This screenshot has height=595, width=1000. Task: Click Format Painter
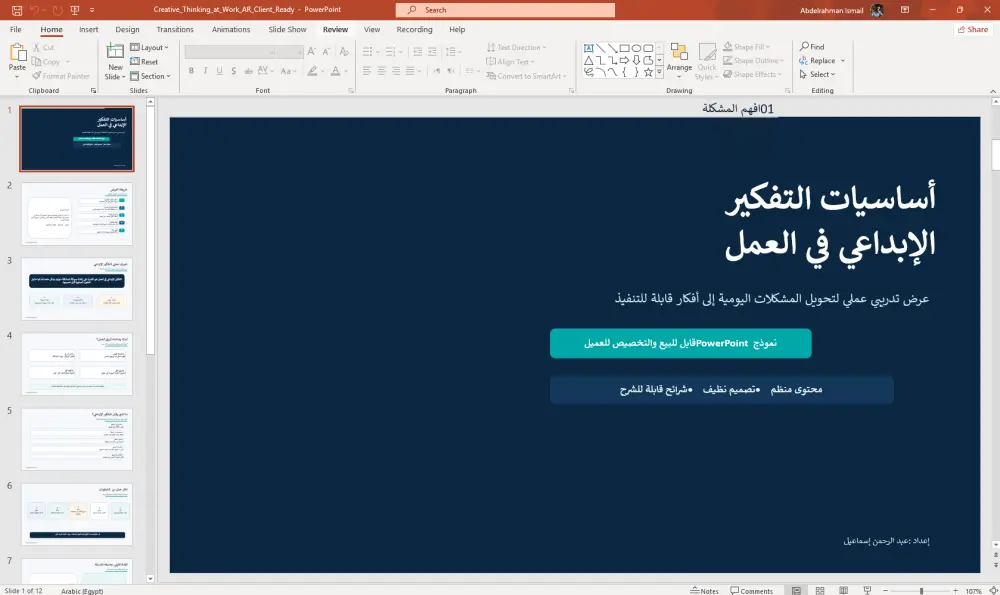tap(61, 76)
